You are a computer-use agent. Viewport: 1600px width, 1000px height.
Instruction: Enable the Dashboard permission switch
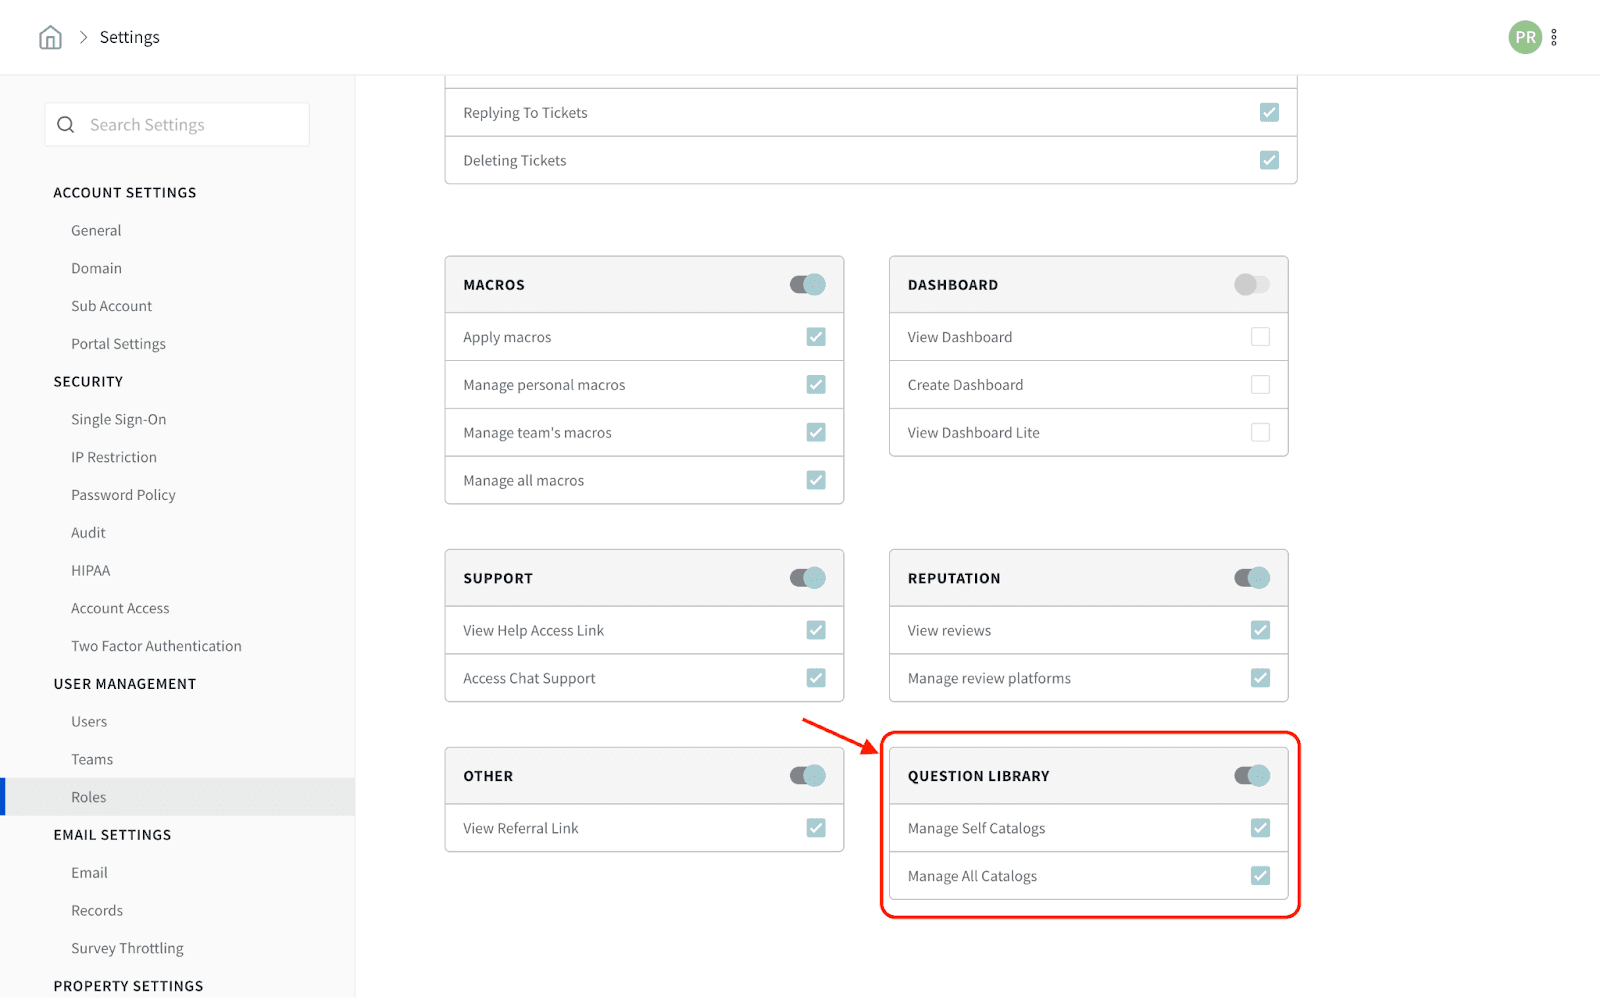tap(1251, 285)
